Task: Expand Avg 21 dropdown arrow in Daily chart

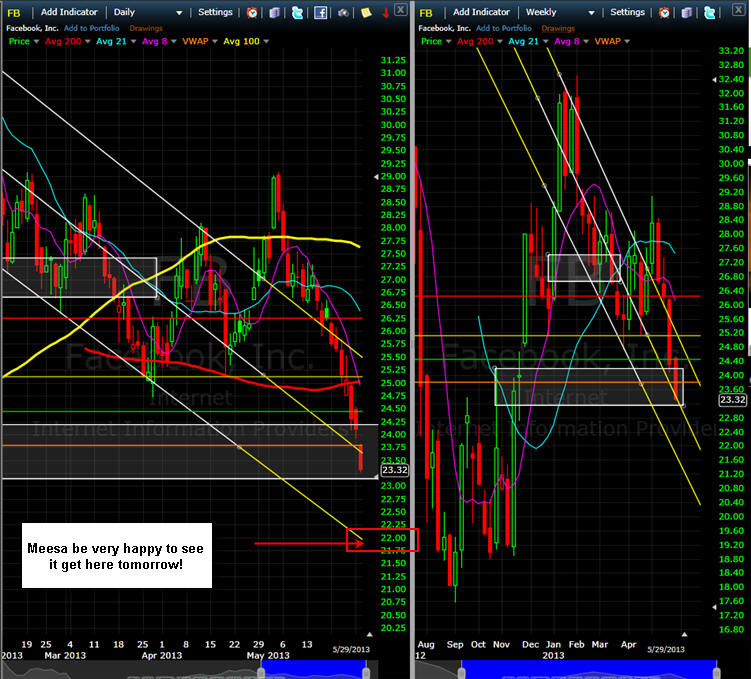Action: point(133,42)
